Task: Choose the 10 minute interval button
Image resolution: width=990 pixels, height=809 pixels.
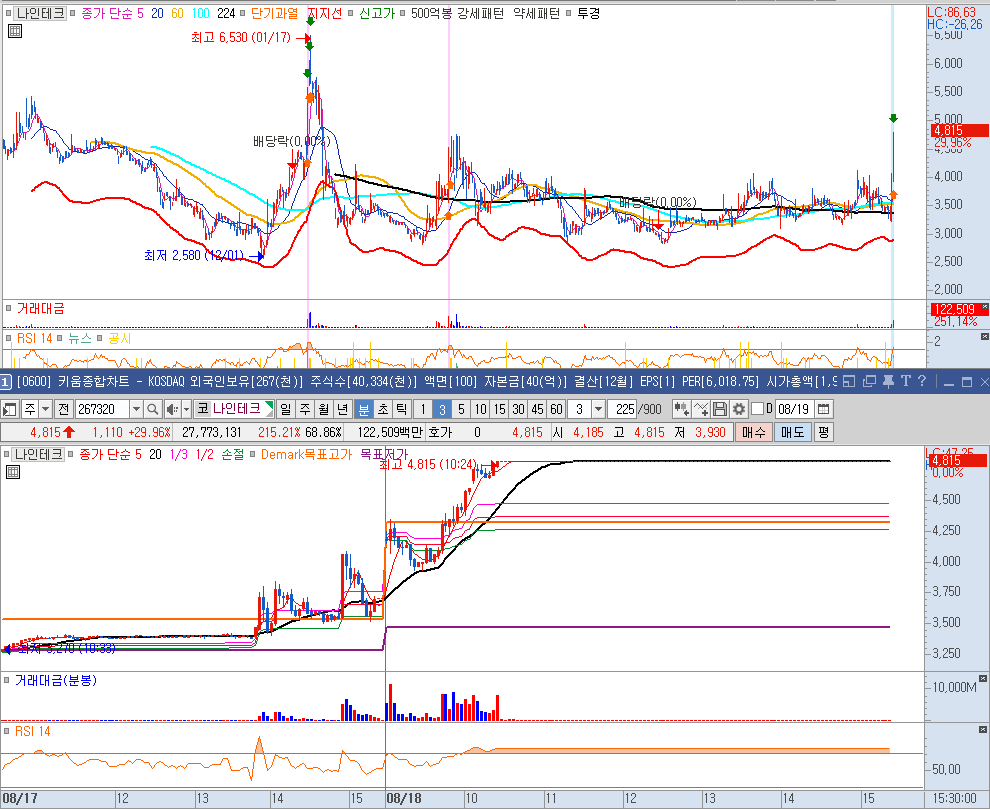Action: coord(480,409)
